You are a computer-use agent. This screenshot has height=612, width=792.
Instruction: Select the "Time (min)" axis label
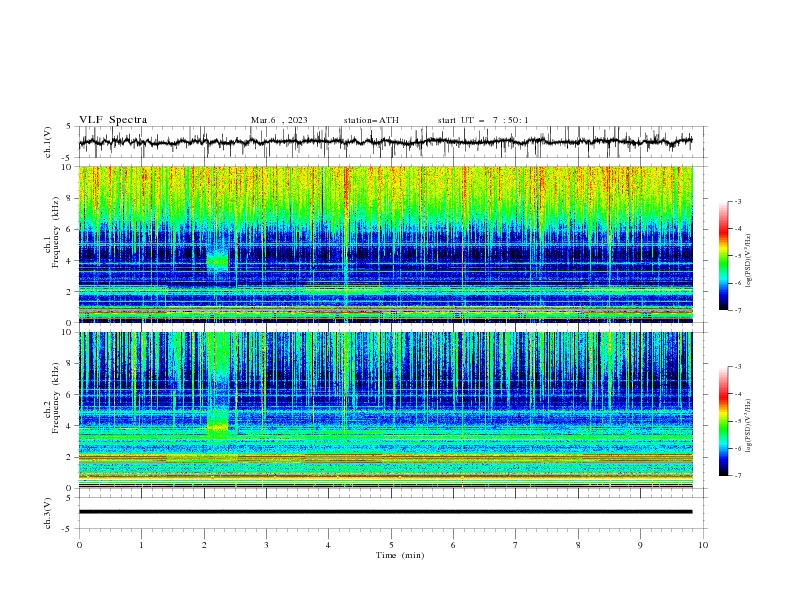click(x=400, y=555)
